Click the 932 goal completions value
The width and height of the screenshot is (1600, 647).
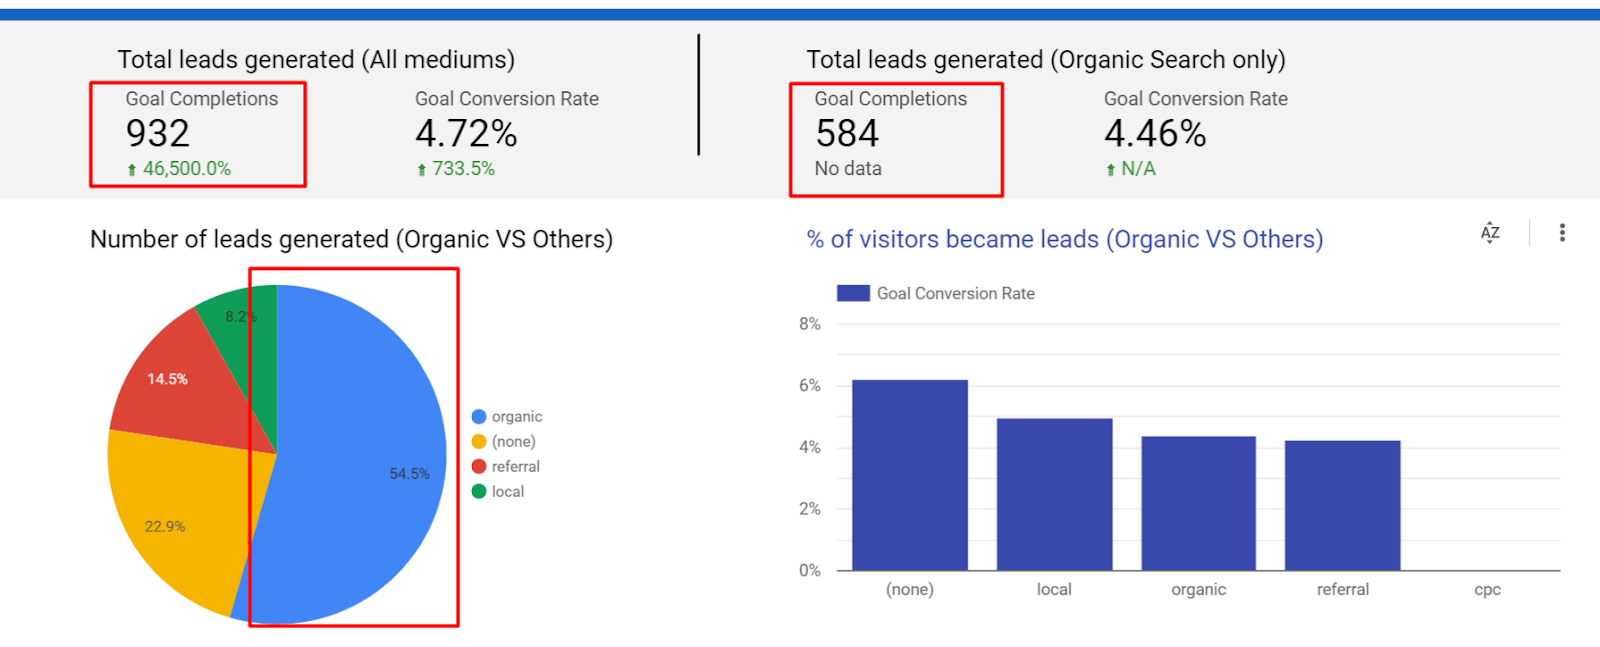coord(158,134)
